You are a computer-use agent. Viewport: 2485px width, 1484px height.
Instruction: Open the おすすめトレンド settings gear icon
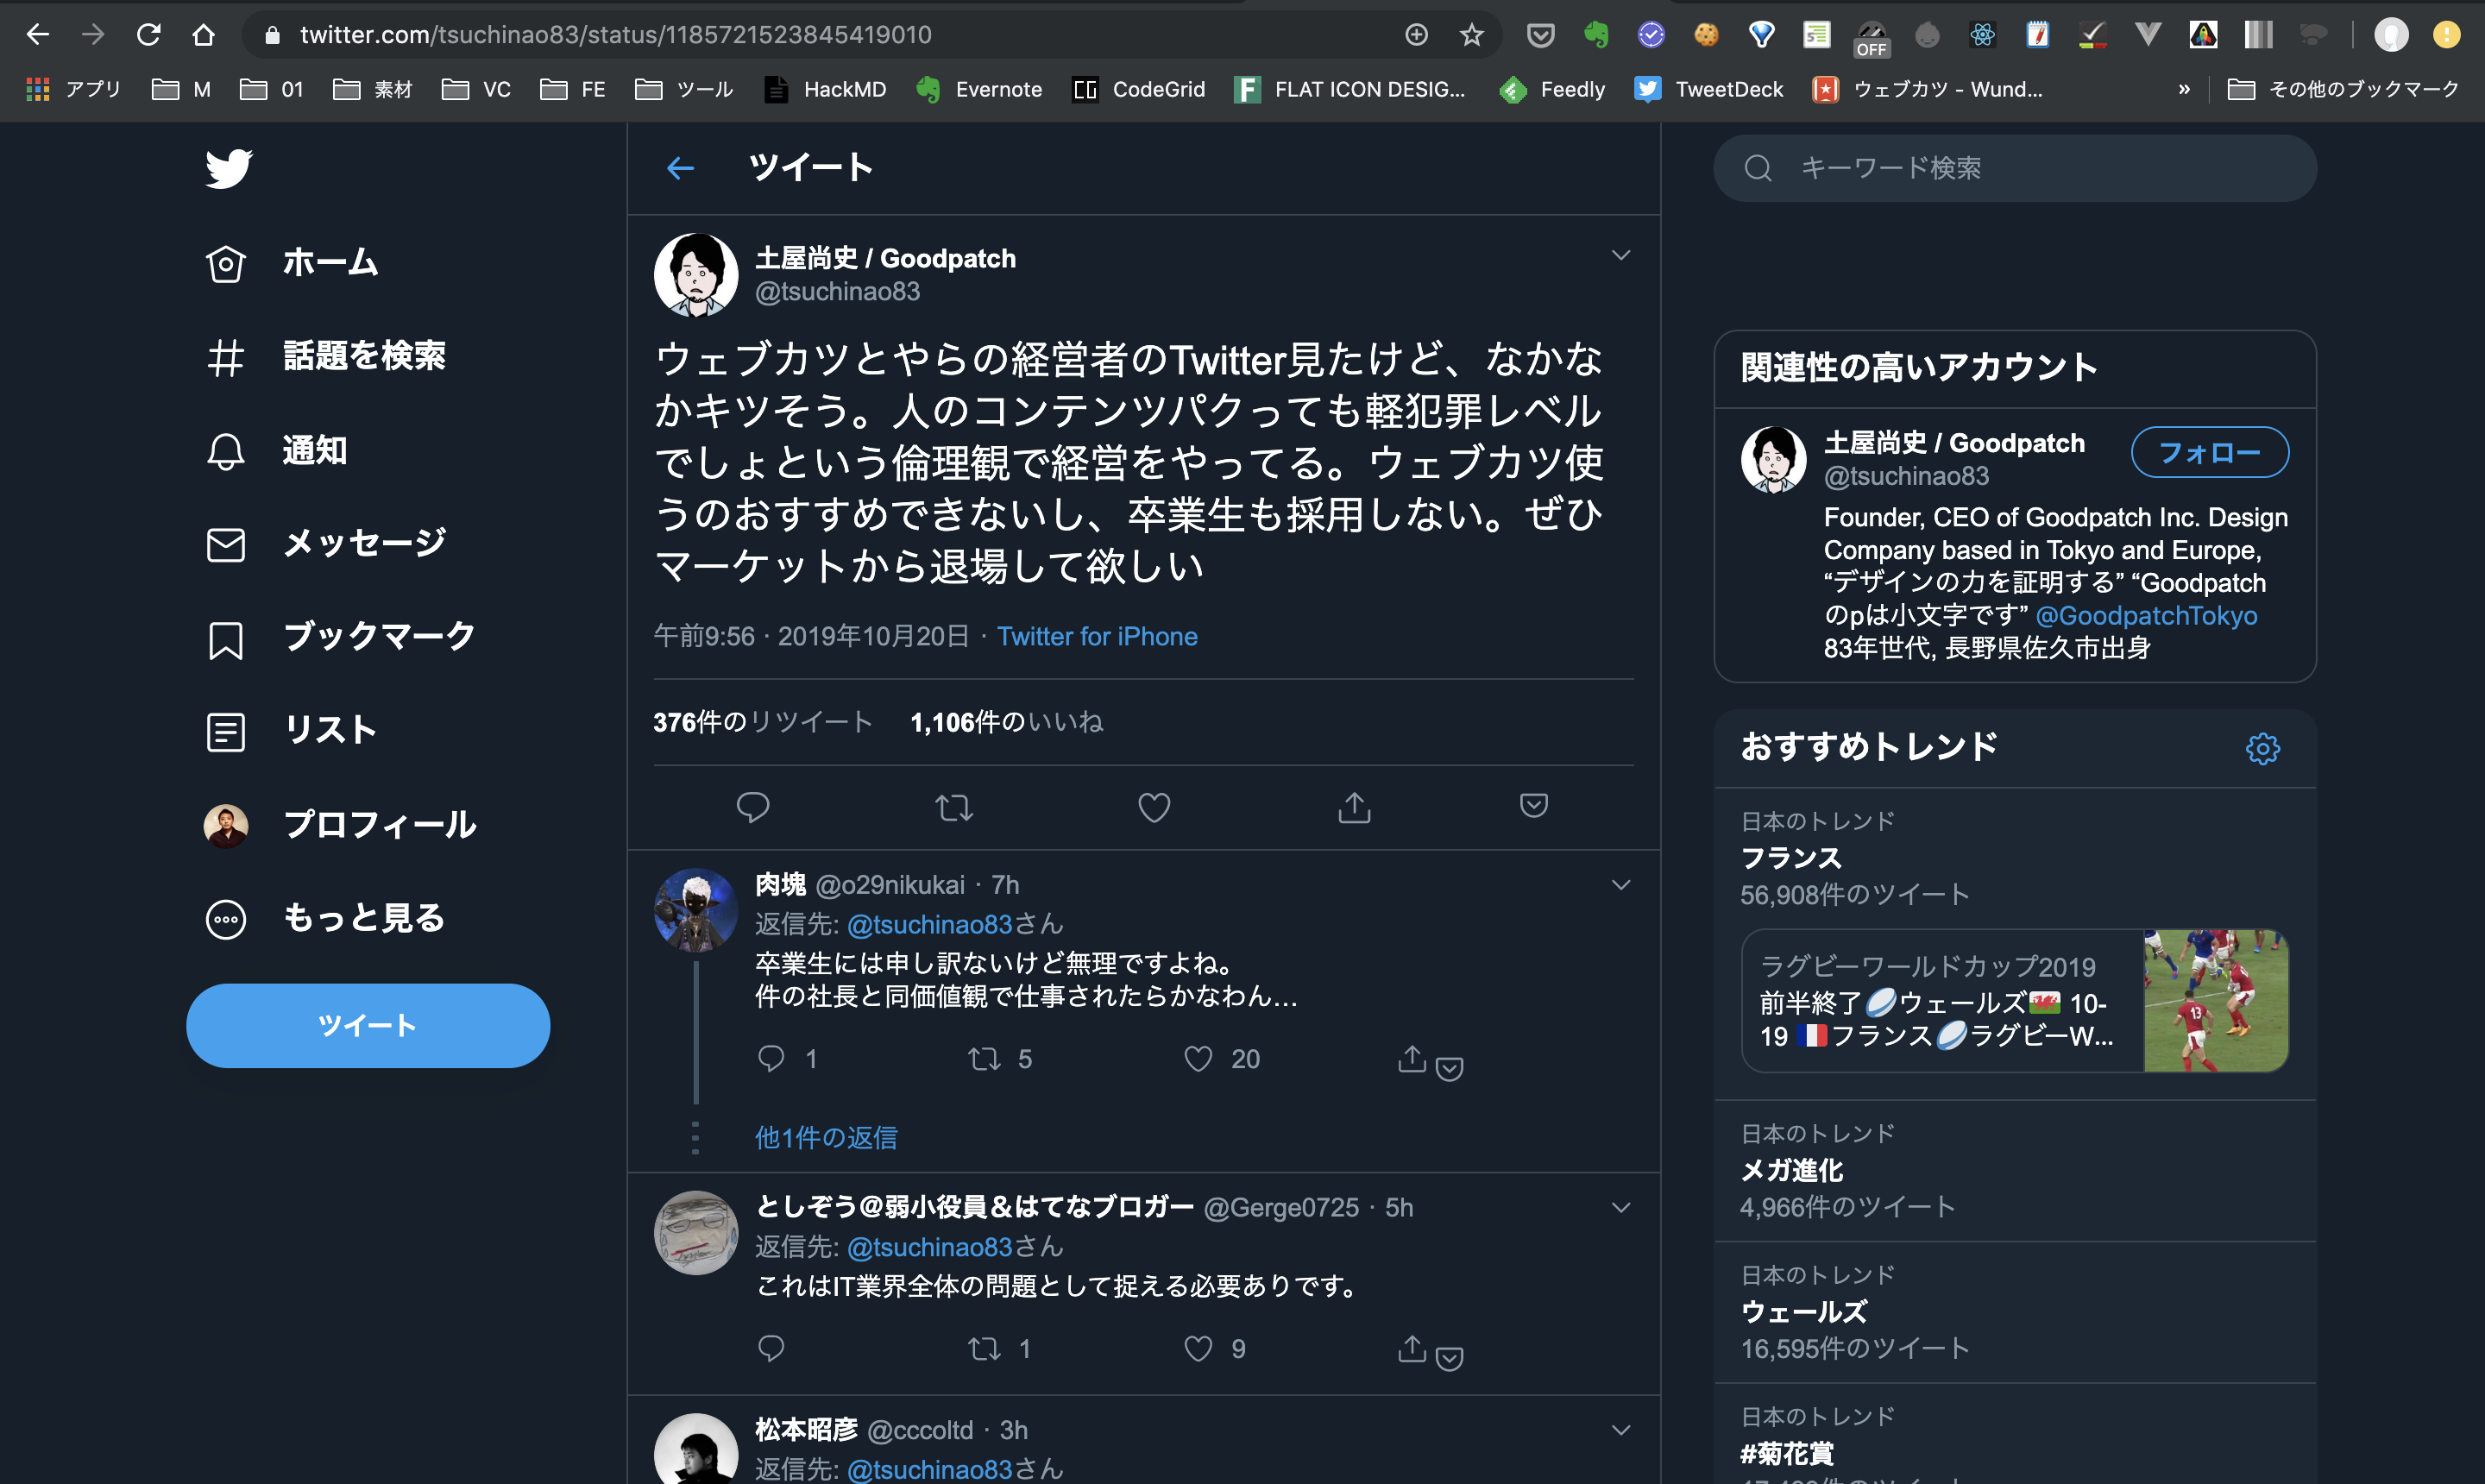pyautogui.click(x=2263, y=748)
